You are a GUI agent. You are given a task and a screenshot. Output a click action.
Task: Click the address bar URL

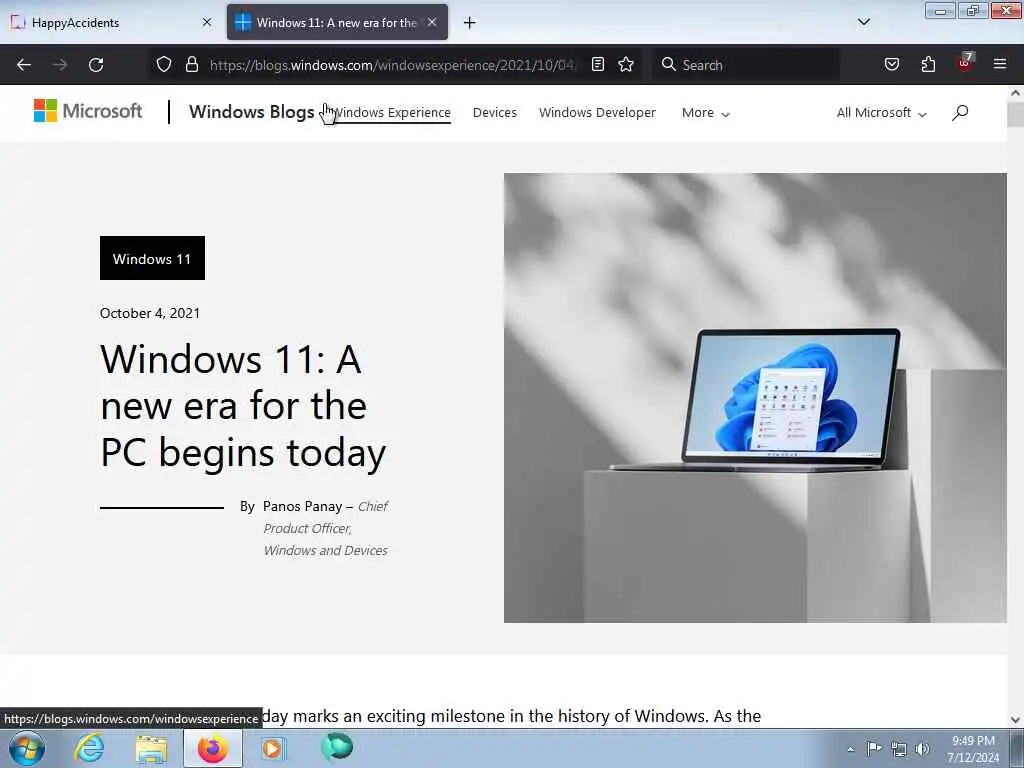[x=392, y=65]
